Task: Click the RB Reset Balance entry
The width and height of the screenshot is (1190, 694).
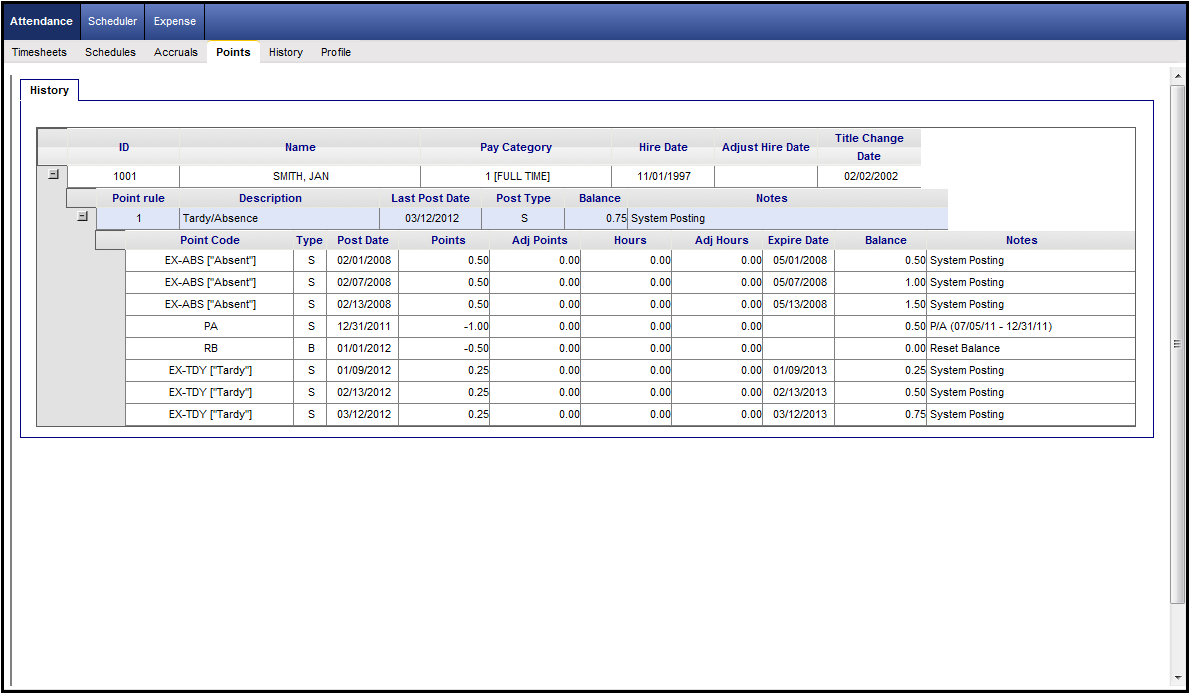Action: [x=210, y=348]
